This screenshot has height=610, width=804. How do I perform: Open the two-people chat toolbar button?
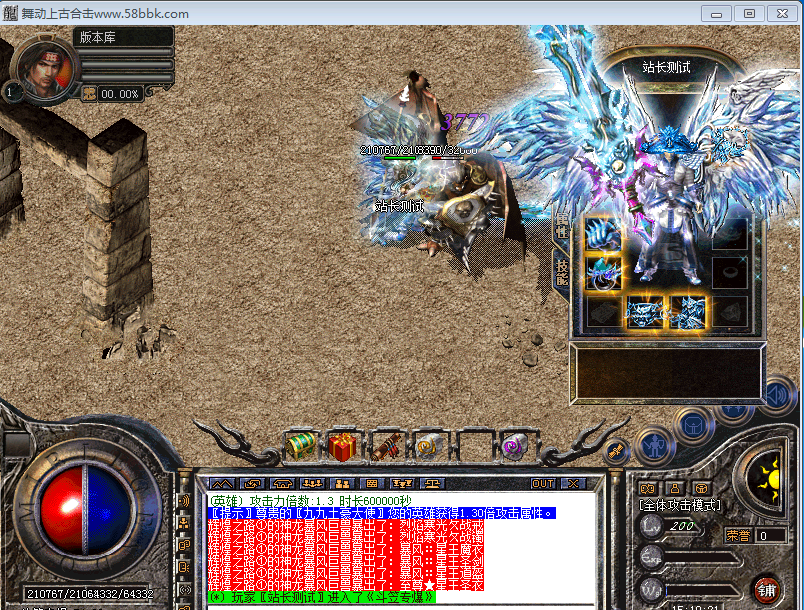coord(342,483)
